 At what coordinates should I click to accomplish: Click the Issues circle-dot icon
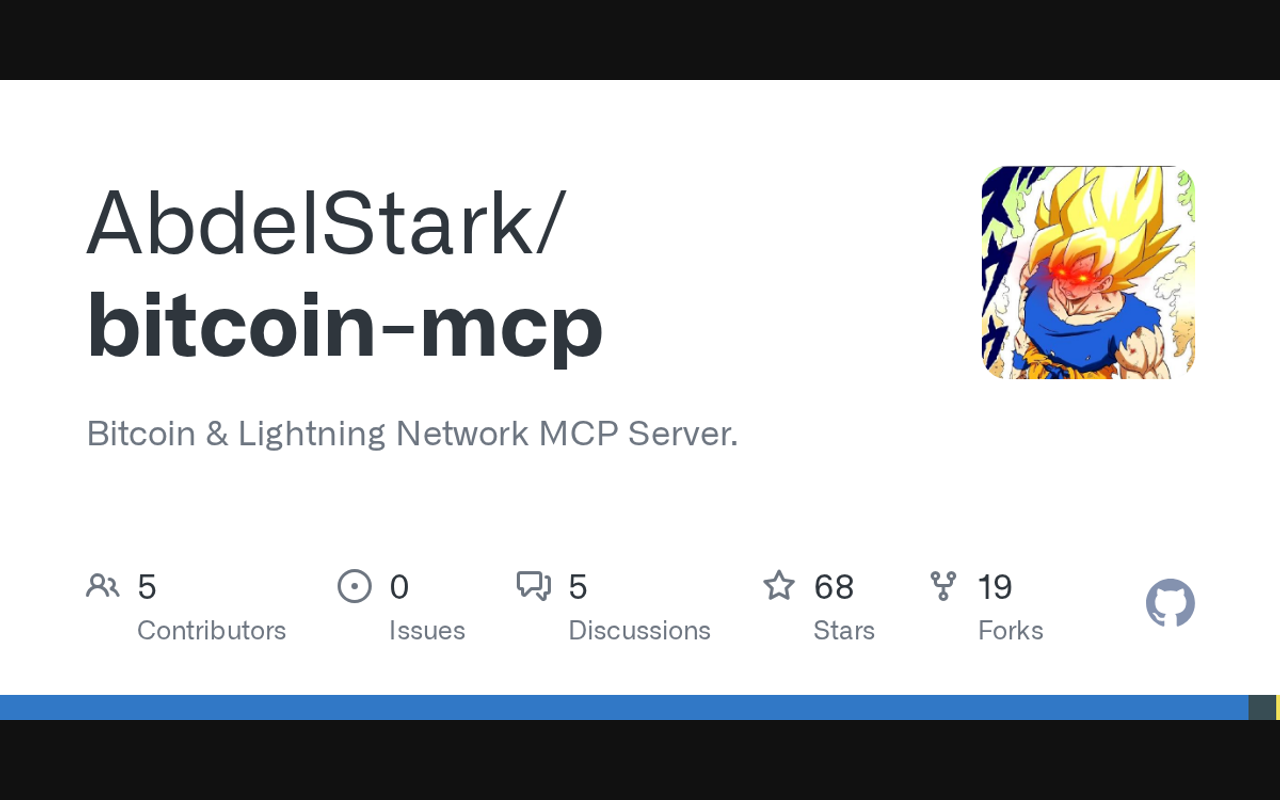[x=354, y=586]
